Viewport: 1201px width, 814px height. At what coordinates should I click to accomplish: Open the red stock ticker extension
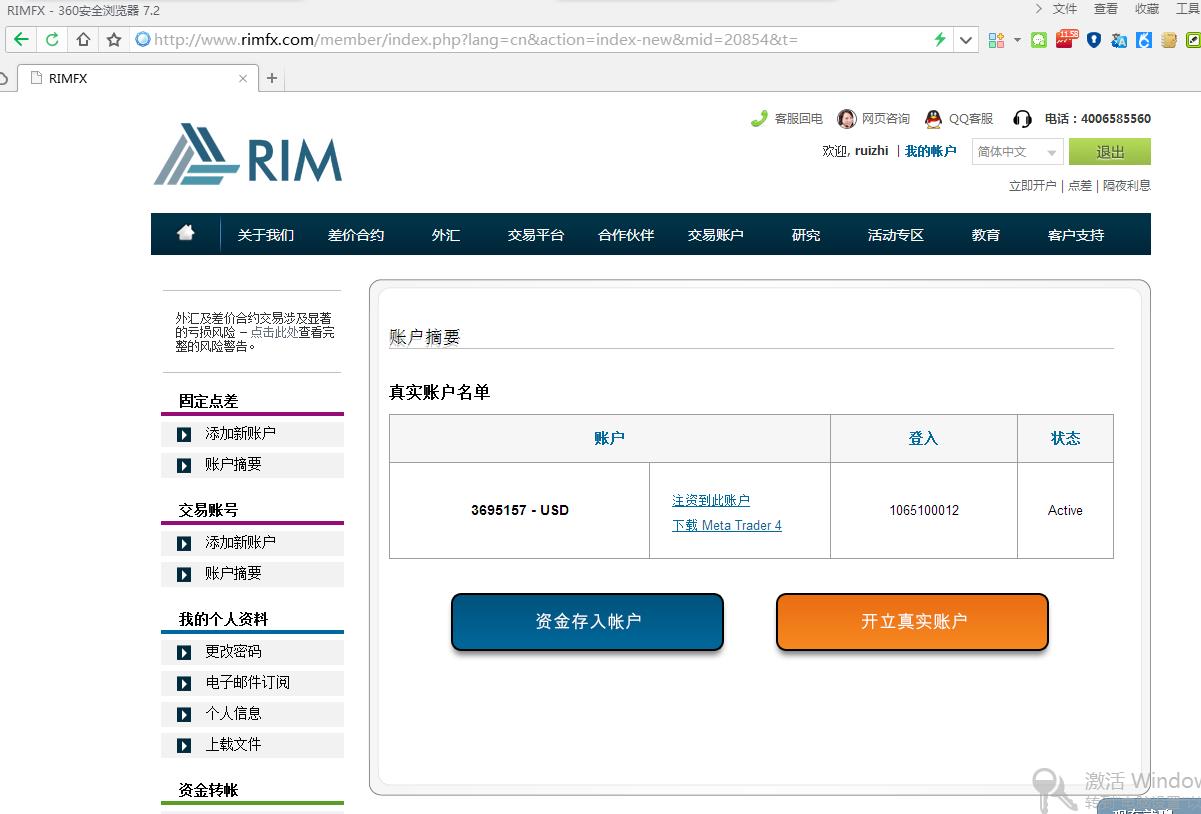[x=1068, y=39]
